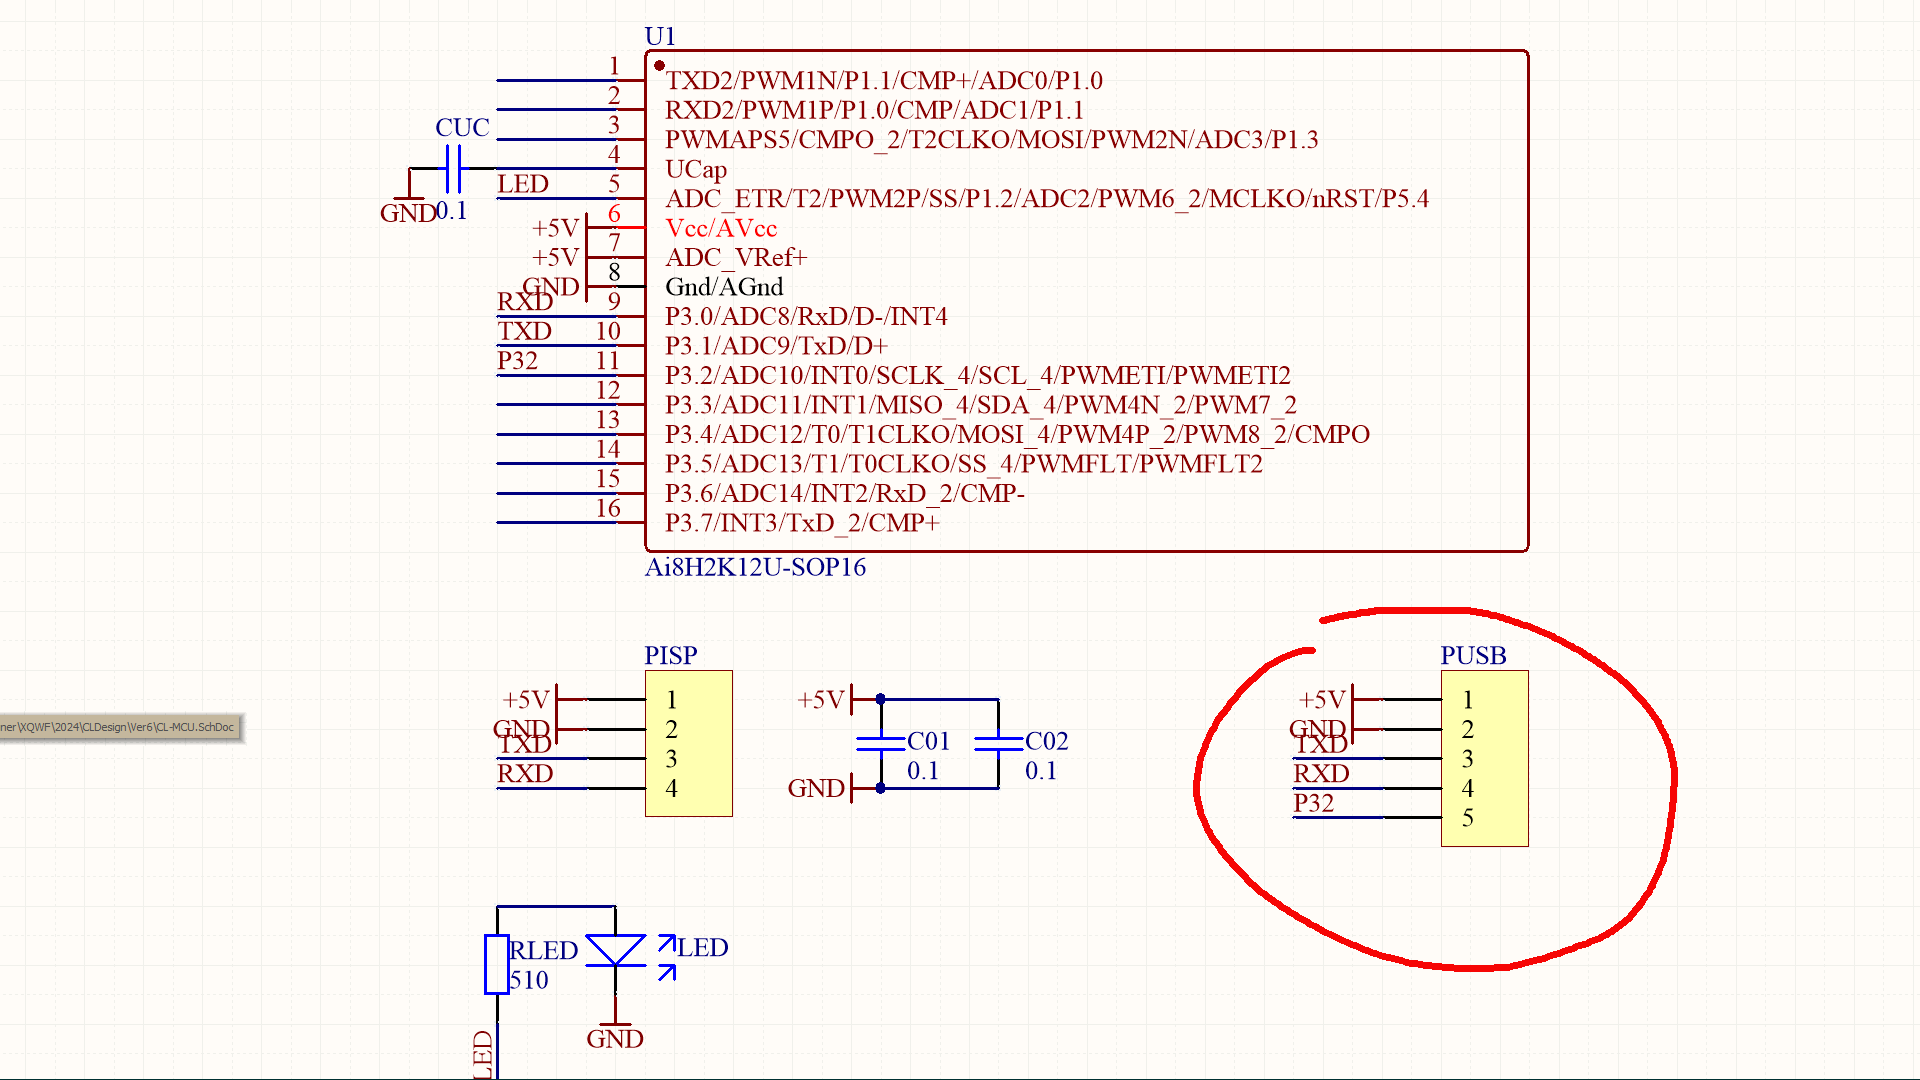The height and width of the screenshot is (1080, 1920).
Task: Select the Ai8H2K12U-SOP16 part name text
Action: tap(755, 567)
